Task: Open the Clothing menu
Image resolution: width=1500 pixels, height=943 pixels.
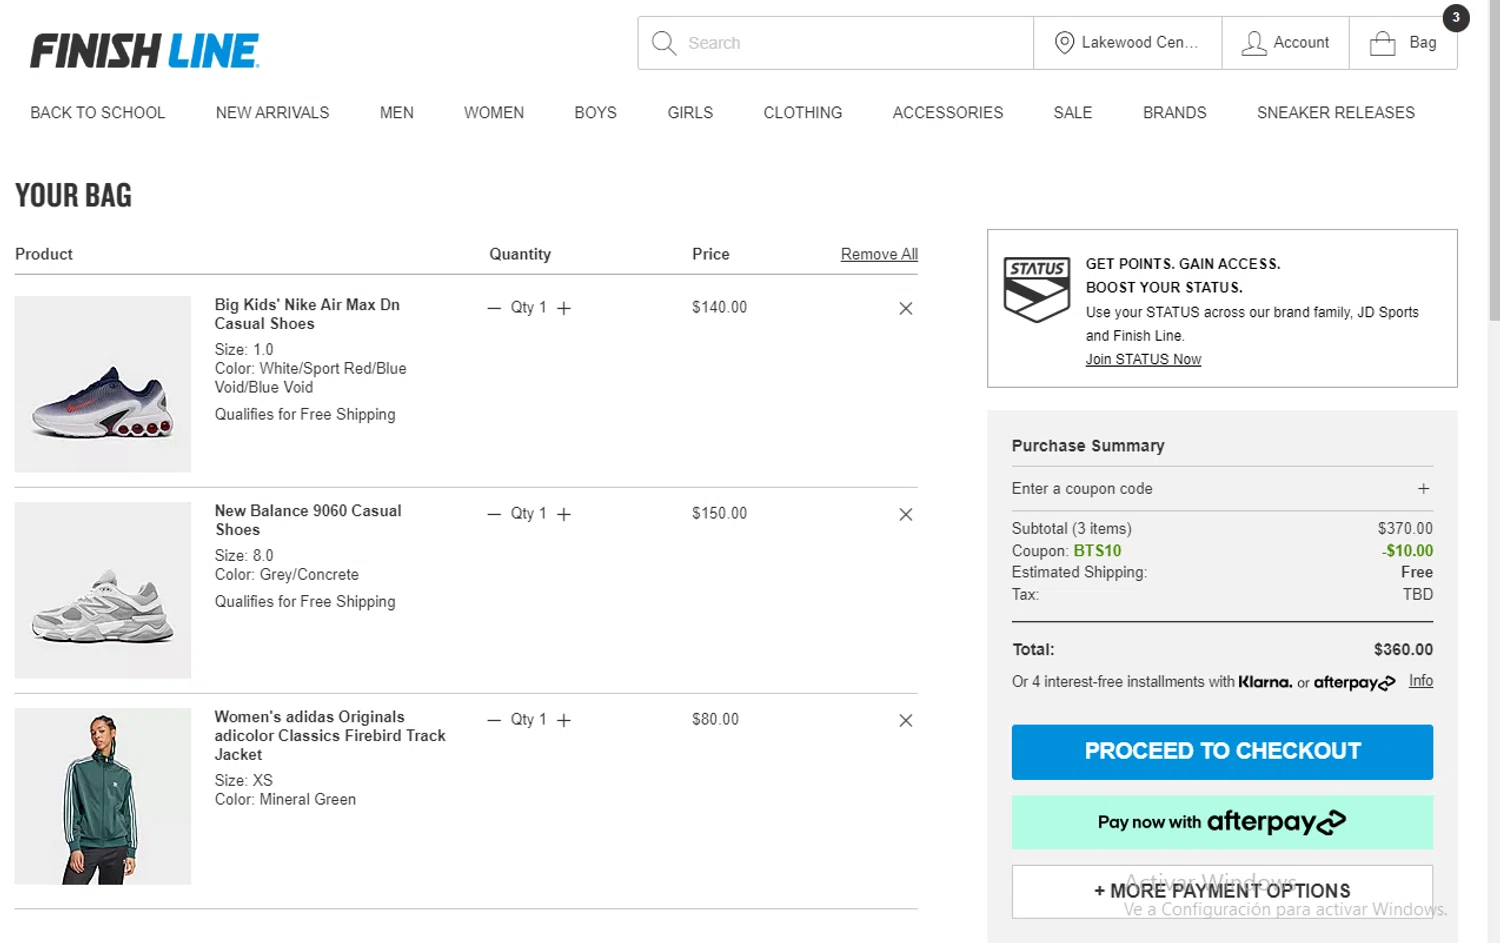Action: [803, 113]
